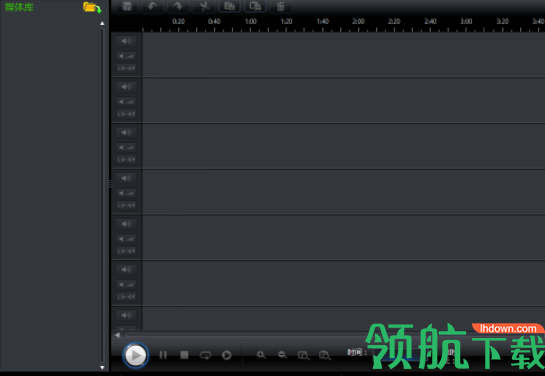Image resolution: width=545 pixels, height=376 pixels.
Task: Toggle loop playback
Action: click(x=205, y=355)
